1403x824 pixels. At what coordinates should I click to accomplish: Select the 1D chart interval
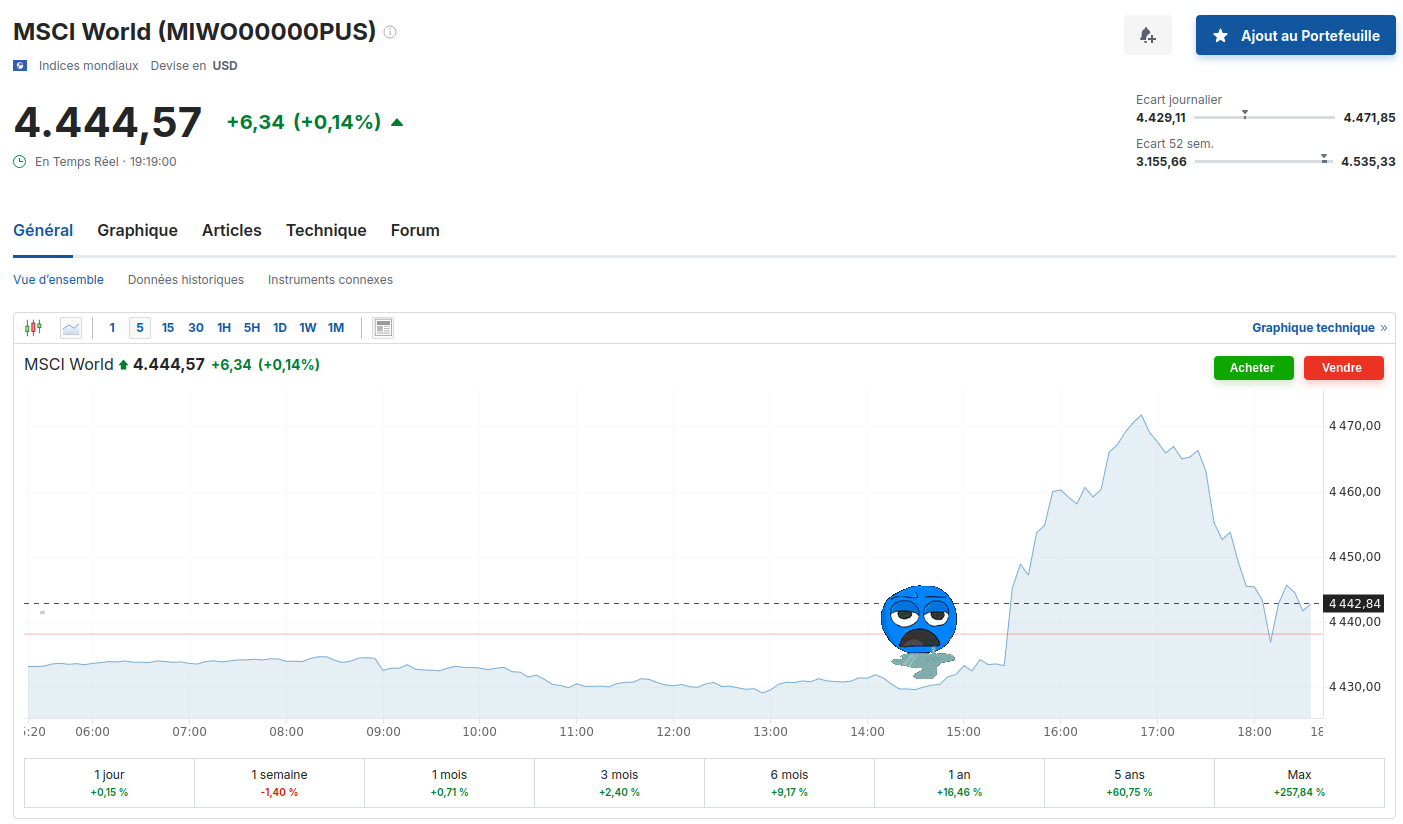280,328
